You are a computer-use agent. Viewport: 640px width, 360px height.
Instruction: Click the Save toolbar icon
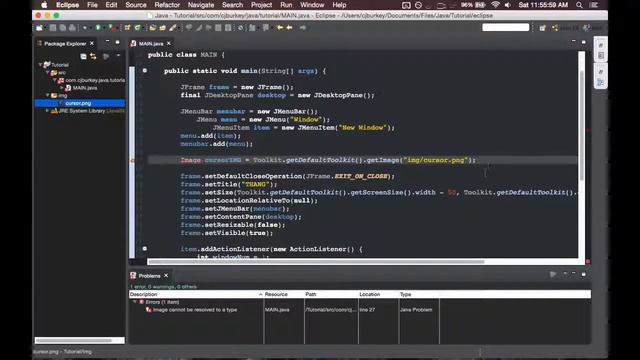(x=53, y=28)
